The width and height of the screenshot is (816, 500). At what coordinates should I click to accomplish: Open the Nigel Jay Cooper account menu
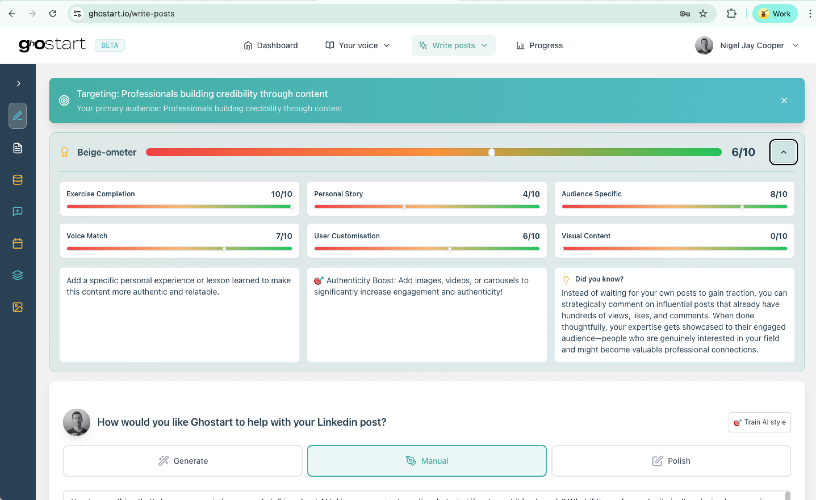pyautogui.click(x=747, y=45)
